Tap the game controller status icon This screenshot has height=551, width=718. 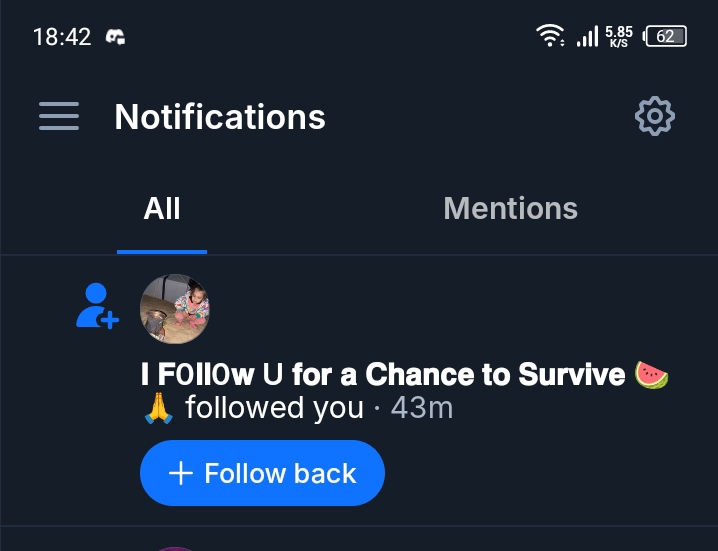point(116,38)
